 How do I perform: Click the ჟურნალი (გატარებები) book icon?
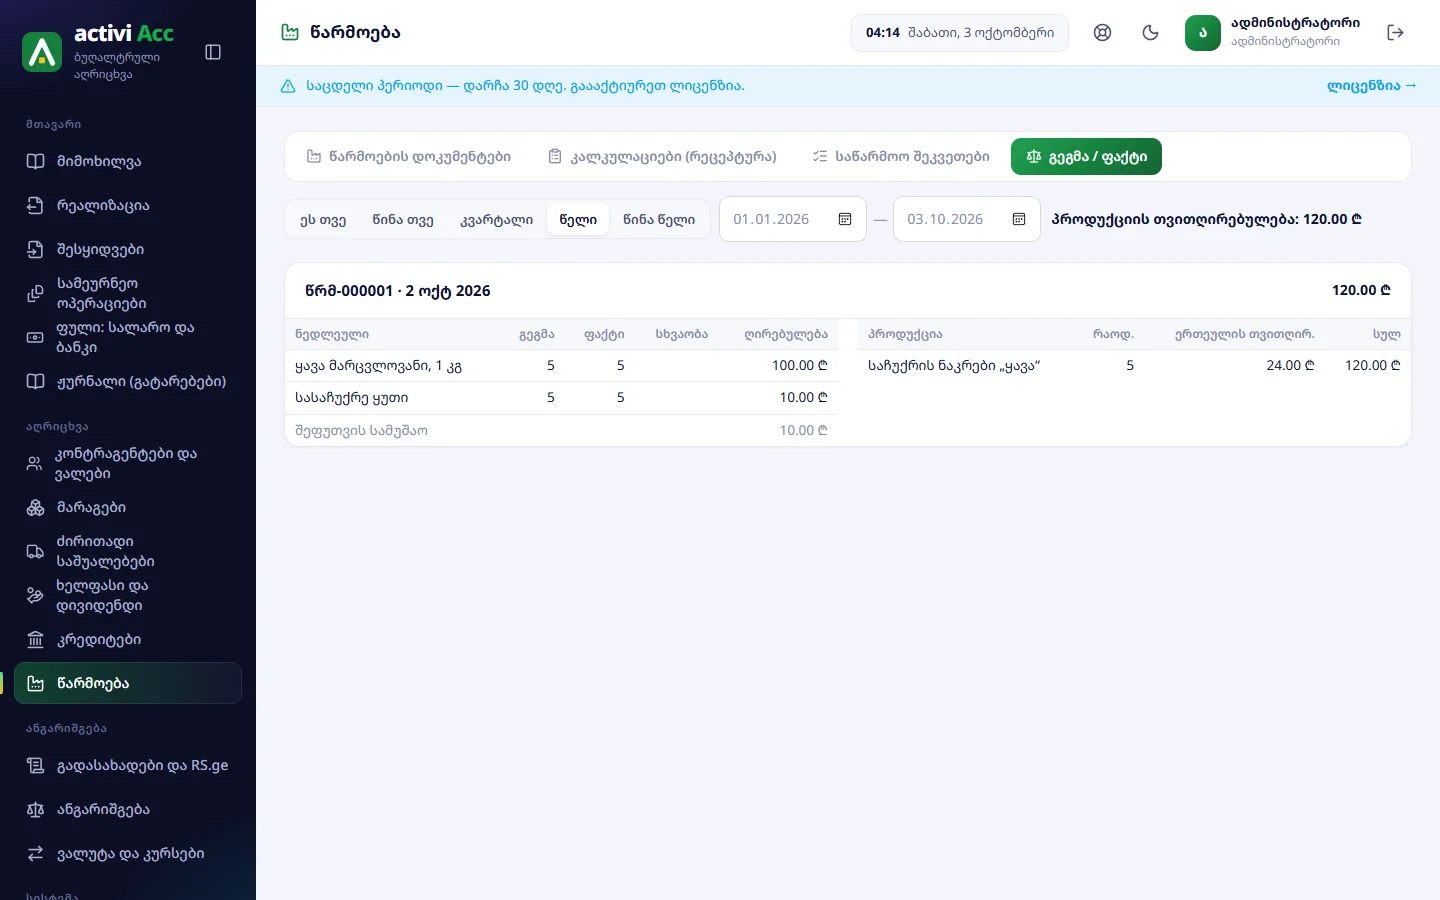point(35,381)
